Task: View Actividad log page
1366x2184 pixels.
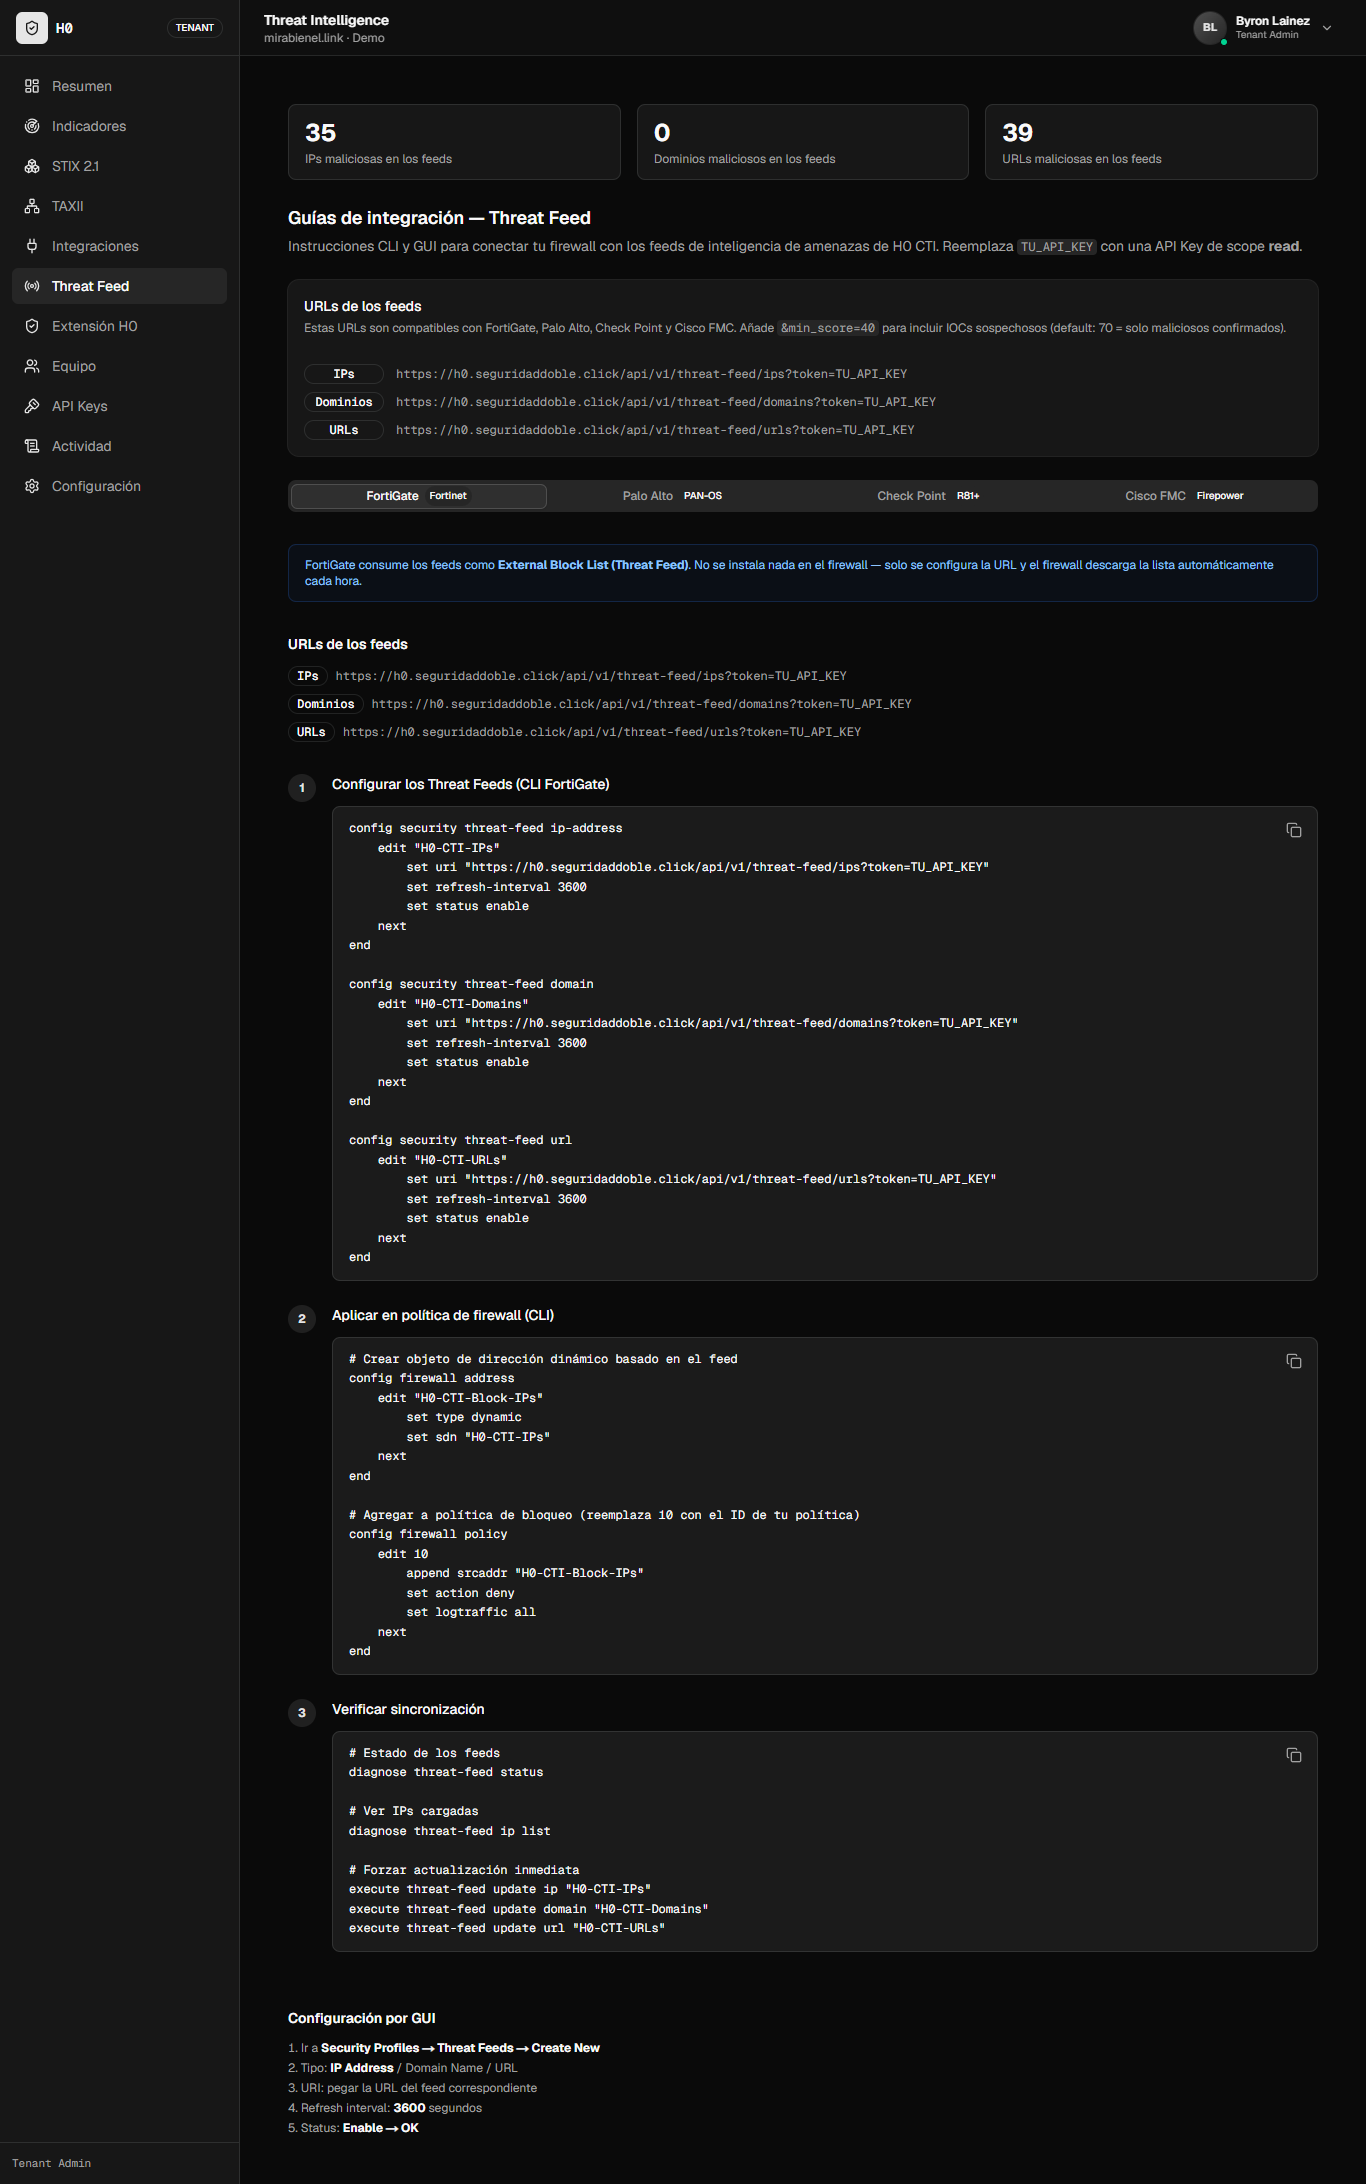Action: pos(119,446)
